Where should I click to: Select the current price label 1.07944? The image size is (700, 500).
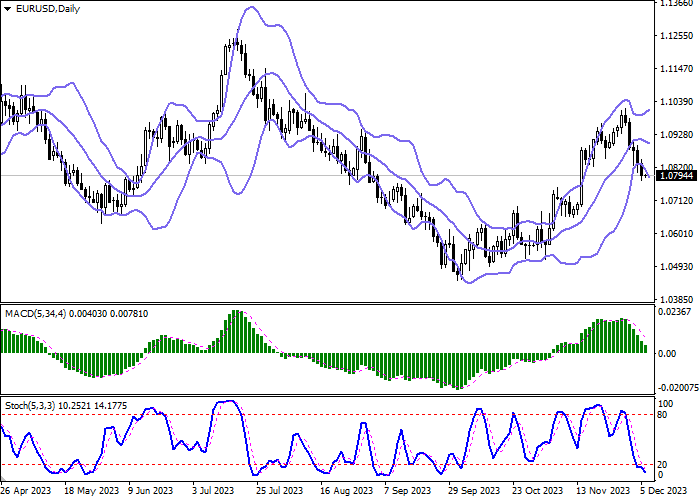(x=678, y=176)
